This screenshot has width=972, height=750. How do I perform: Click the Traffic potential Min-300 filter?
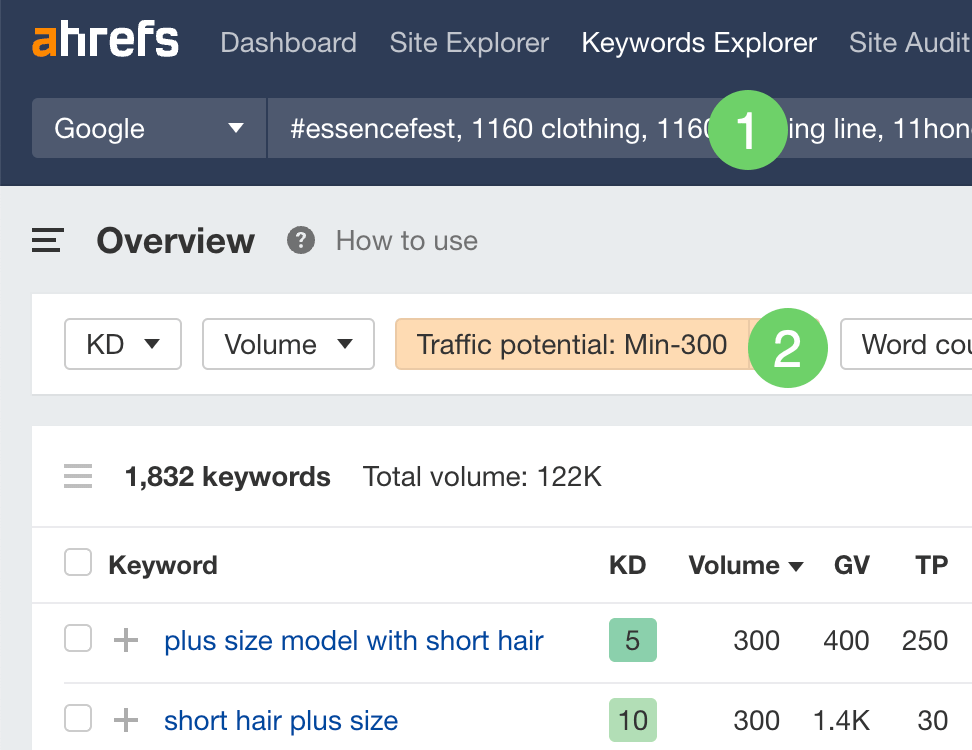point(572,344)
